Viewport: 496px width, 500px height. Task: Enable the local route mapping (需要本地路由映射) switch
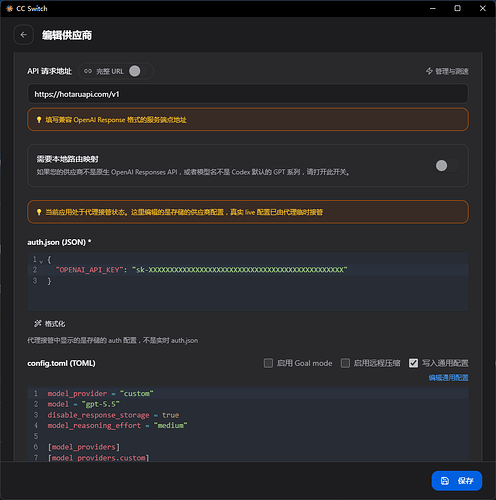[446, 166]
